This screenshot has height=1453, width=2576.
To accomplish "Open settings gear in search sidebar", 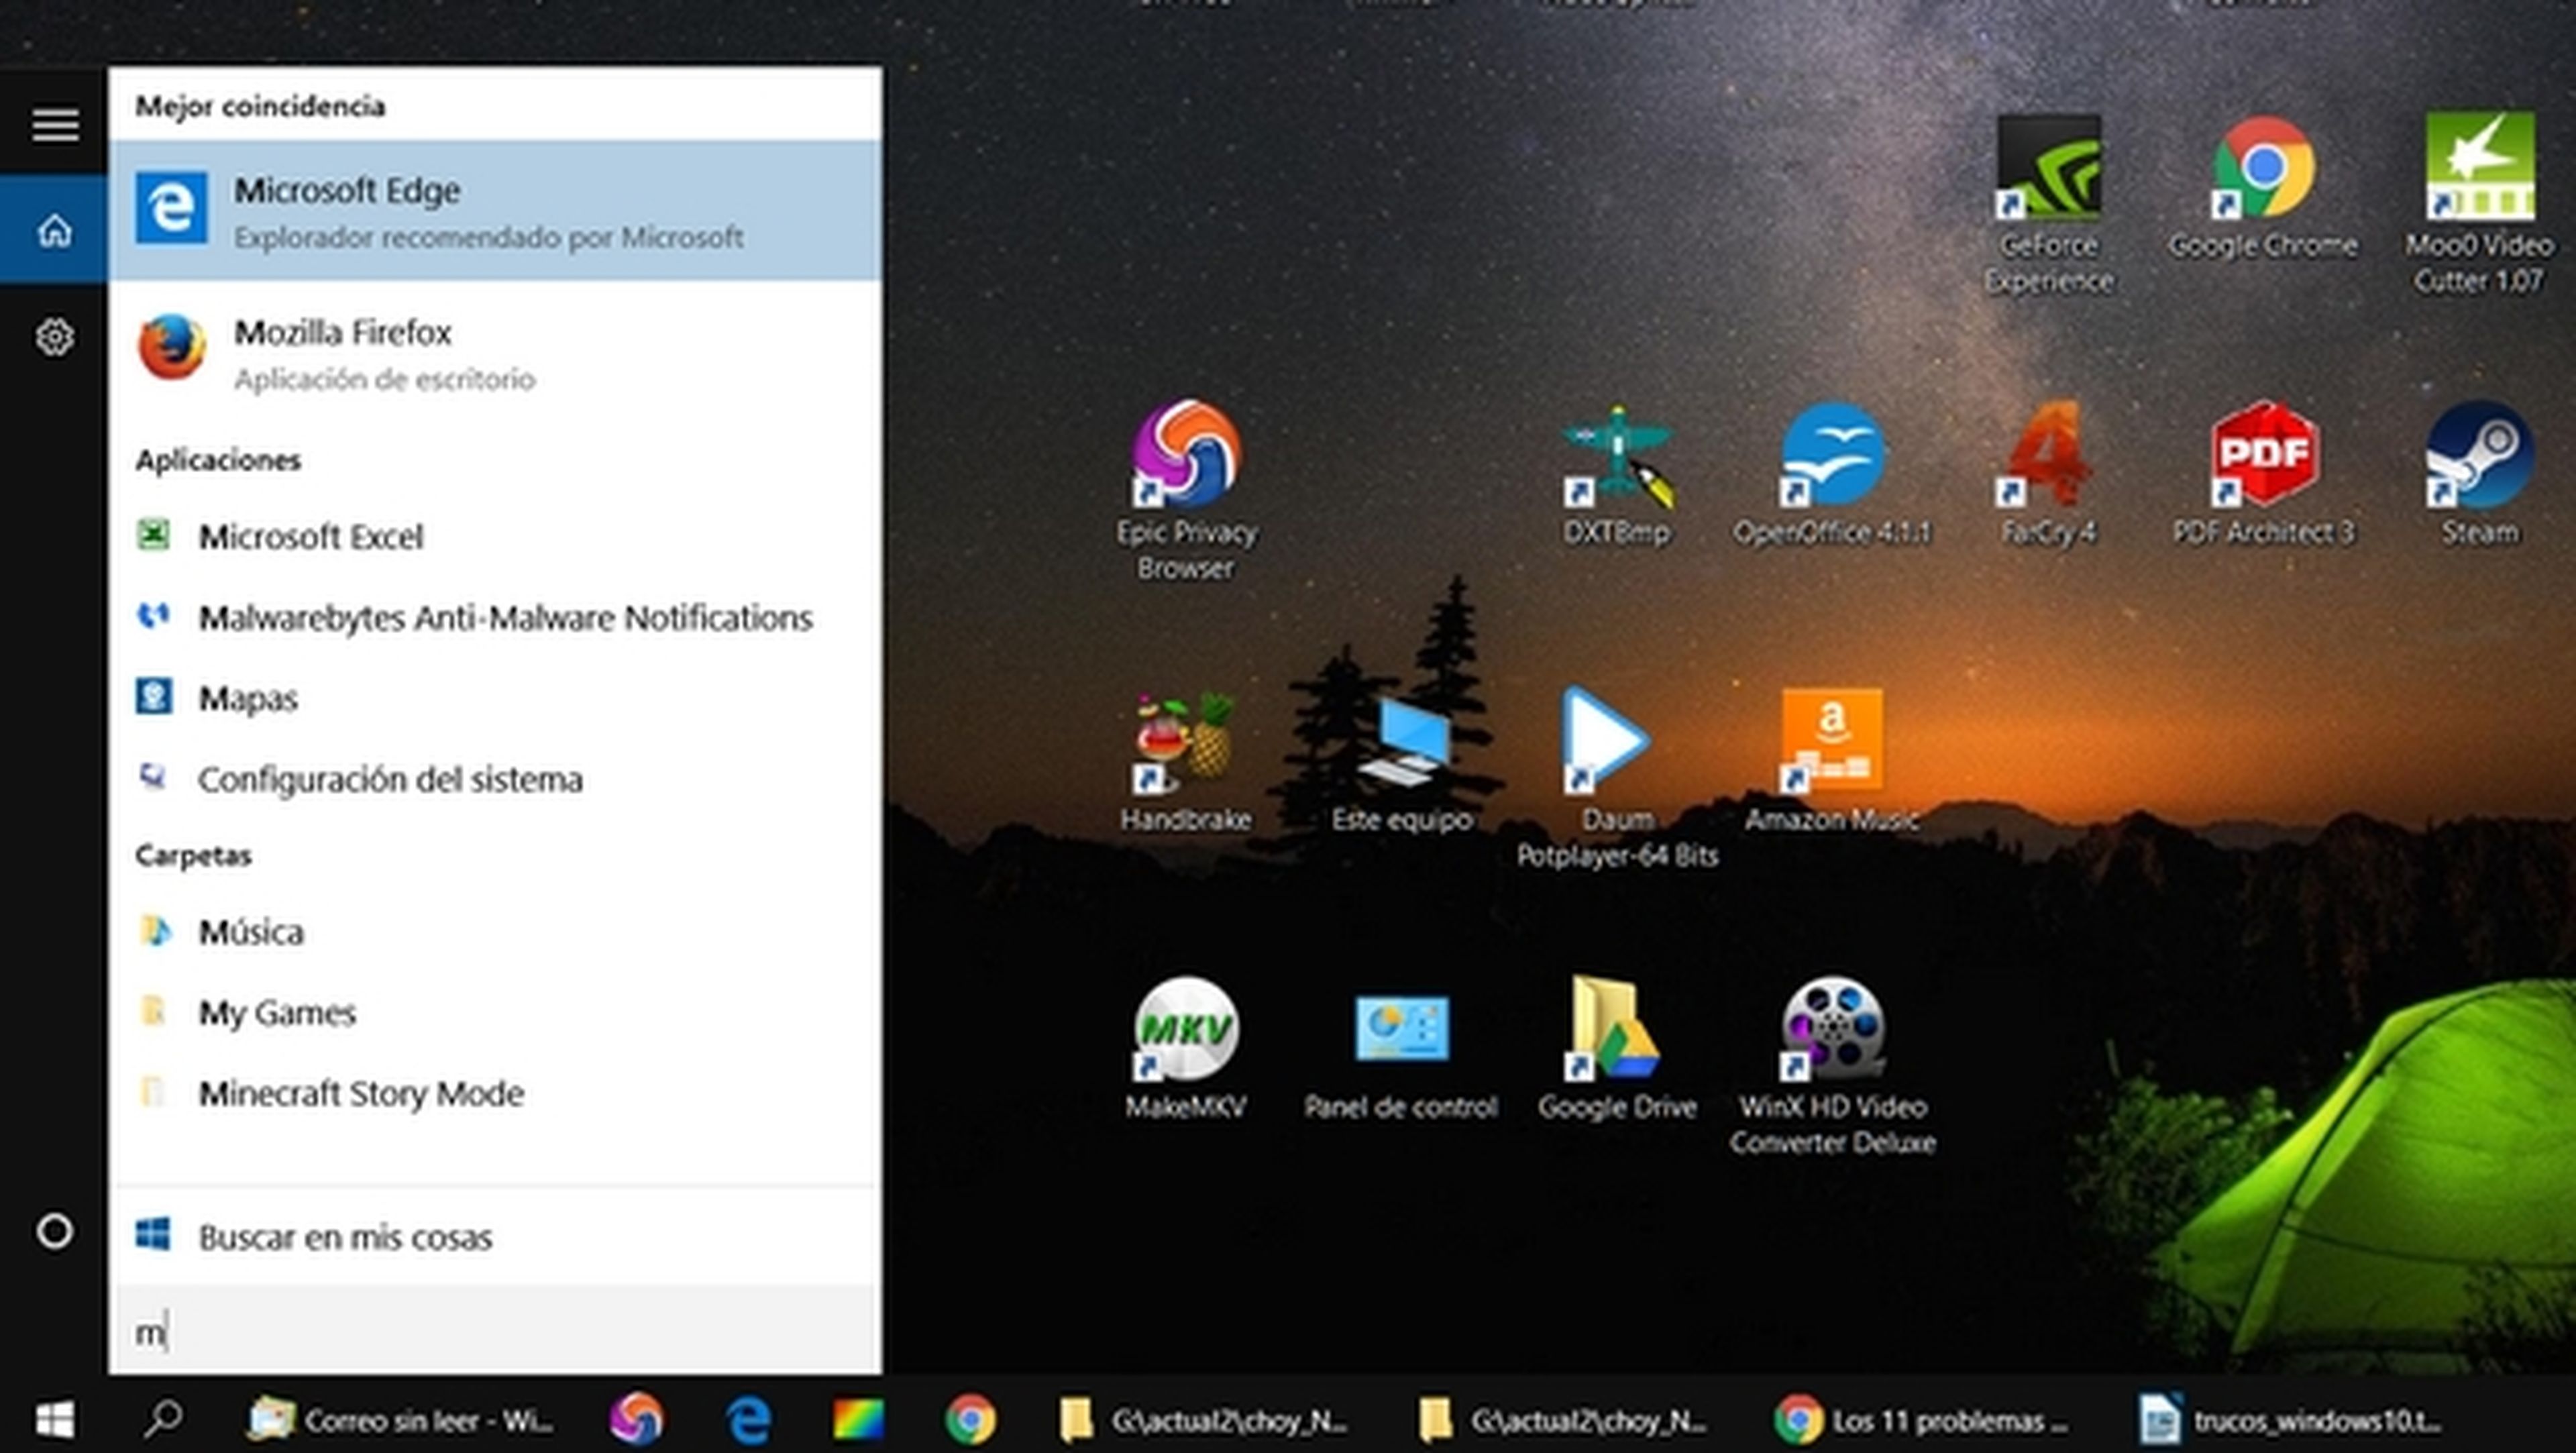I will point(55,337).
